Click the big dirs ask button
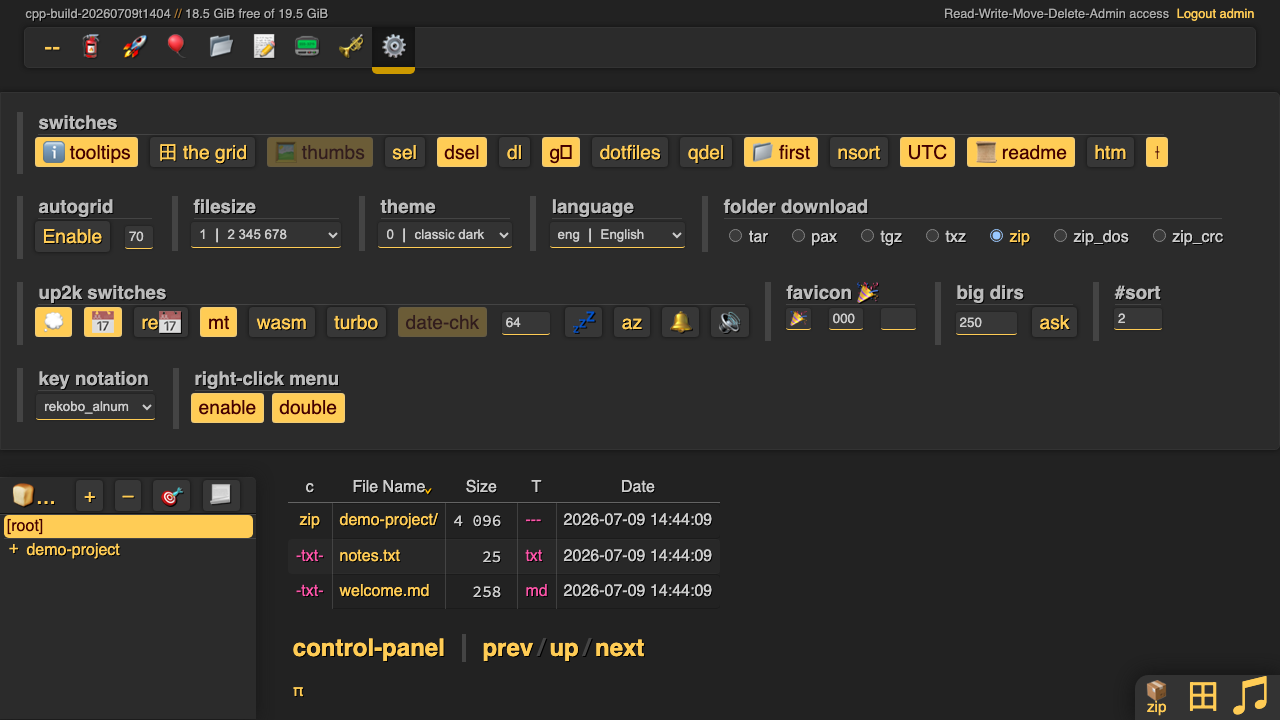 [x=1054, y=322]
